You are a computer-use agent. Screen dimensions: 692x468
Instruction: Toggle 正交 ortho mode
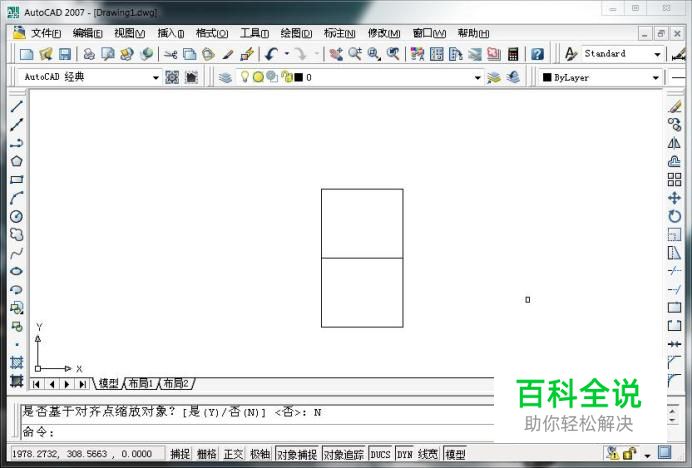[x=233, y=454]
